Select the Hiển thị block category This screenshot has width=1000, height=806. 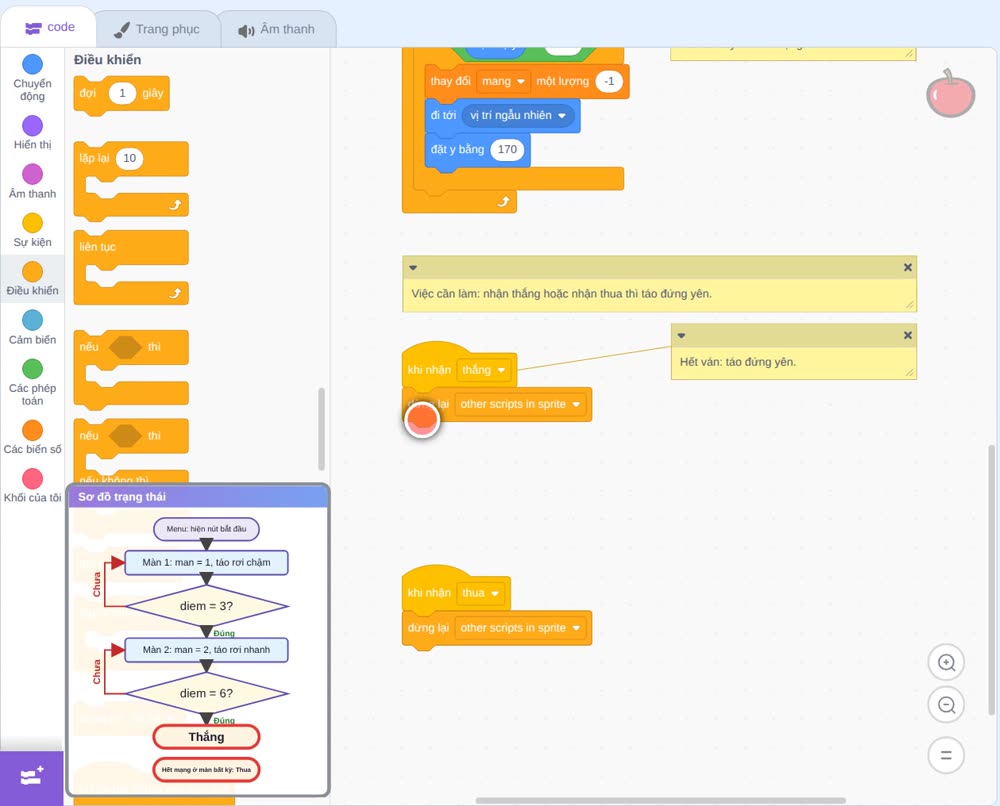click(x=33, y=133)
